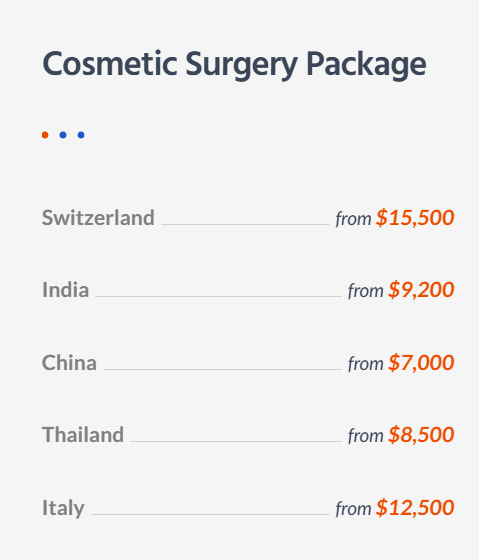Screen dimensions: 479x560
Task: Click the Cosmetic Surgery Package heading
Action: coord(234,65)
